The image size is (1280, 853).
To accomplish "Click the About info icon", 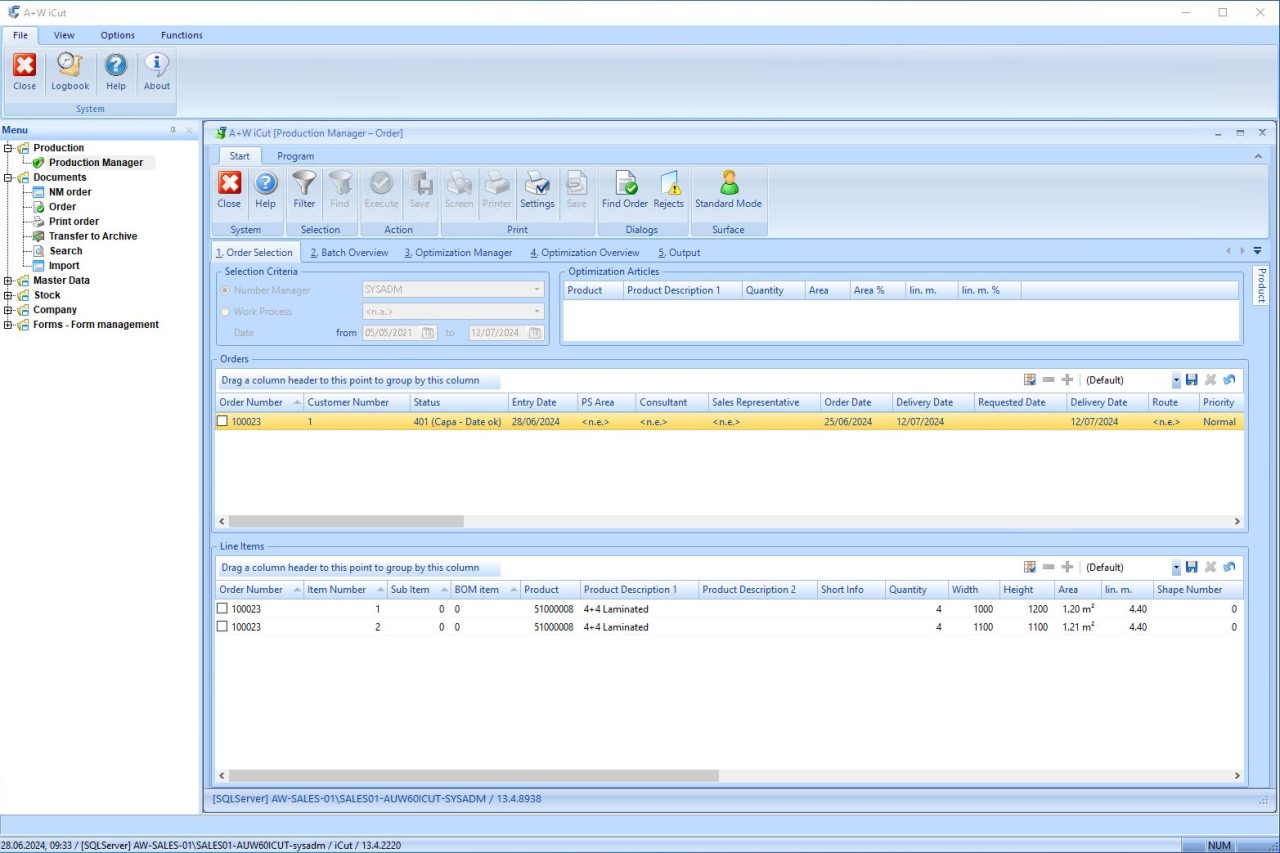I will coord(157,72).
